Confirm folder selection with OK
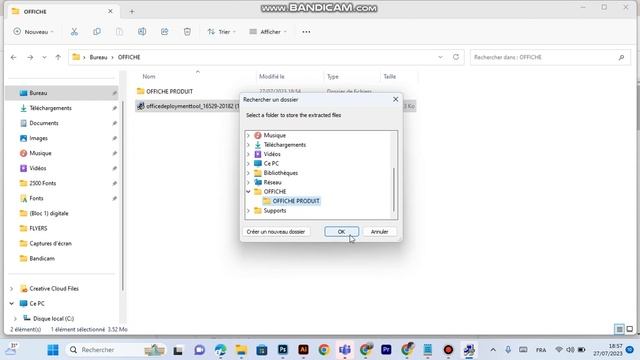This screenshot has width=640, height=360. point(342,232)
